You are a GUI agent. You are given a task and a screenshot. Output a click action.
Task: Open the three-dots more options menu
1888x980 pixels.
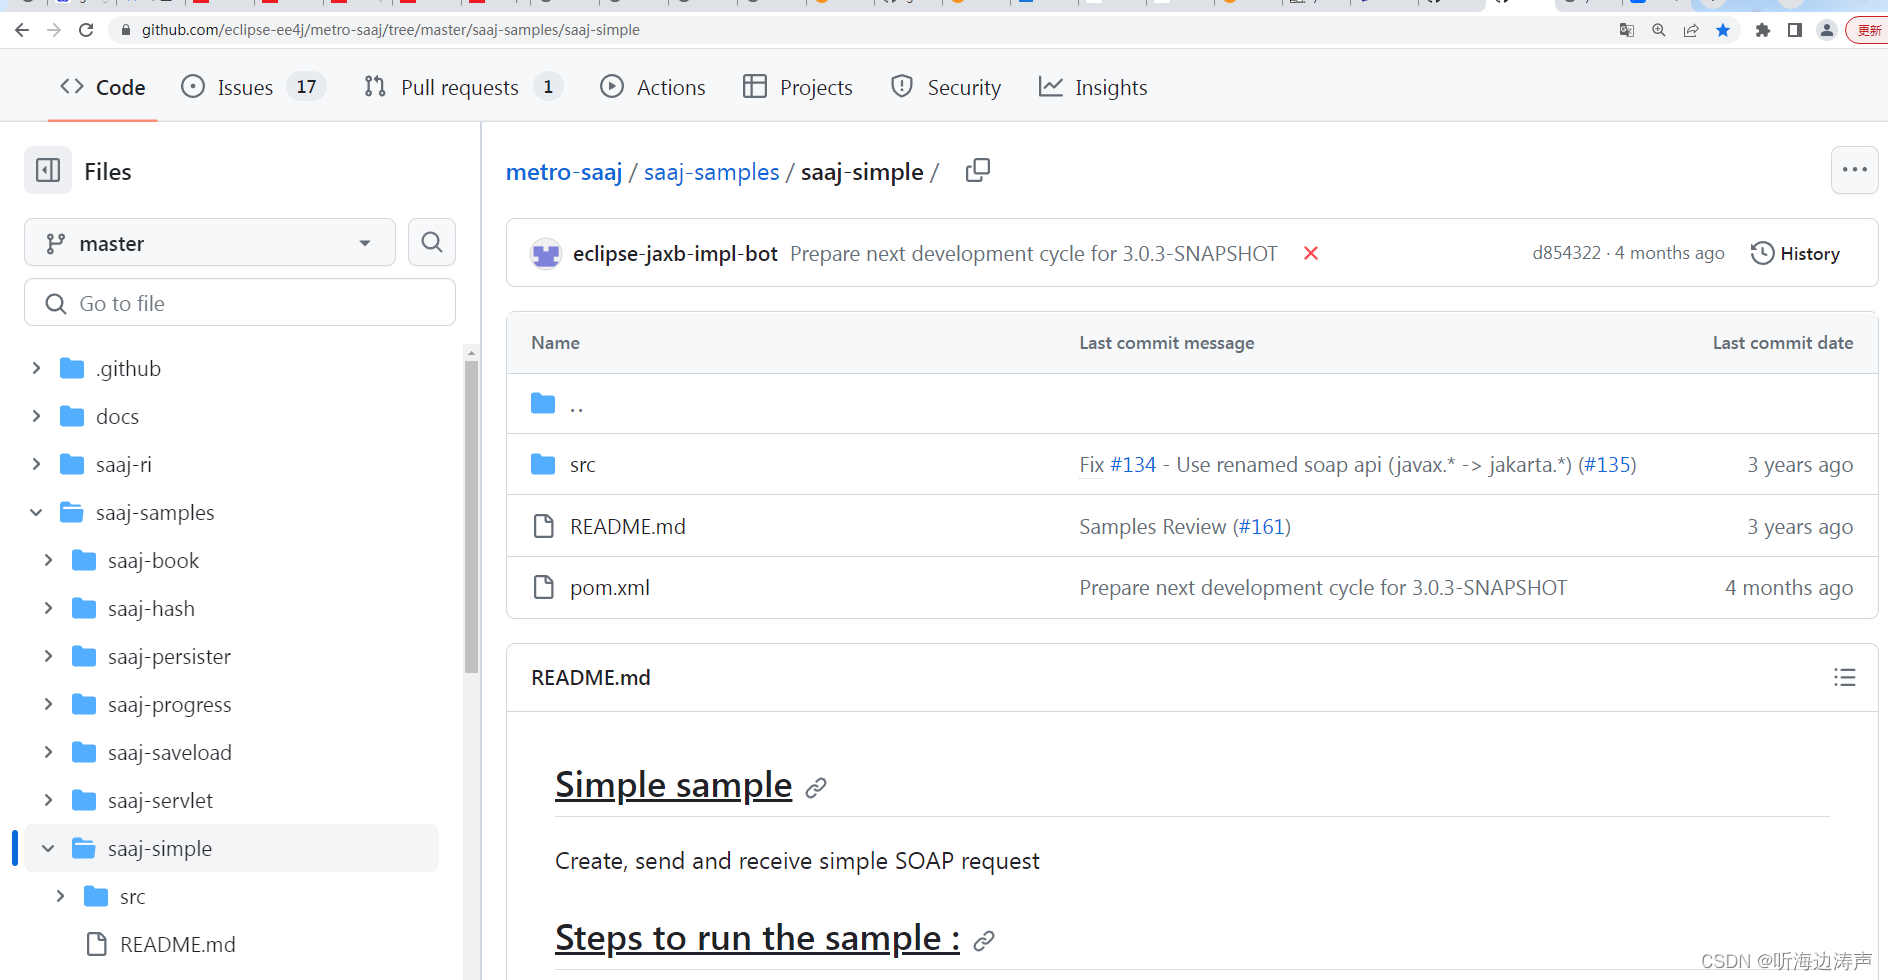tap(1854, 170)
